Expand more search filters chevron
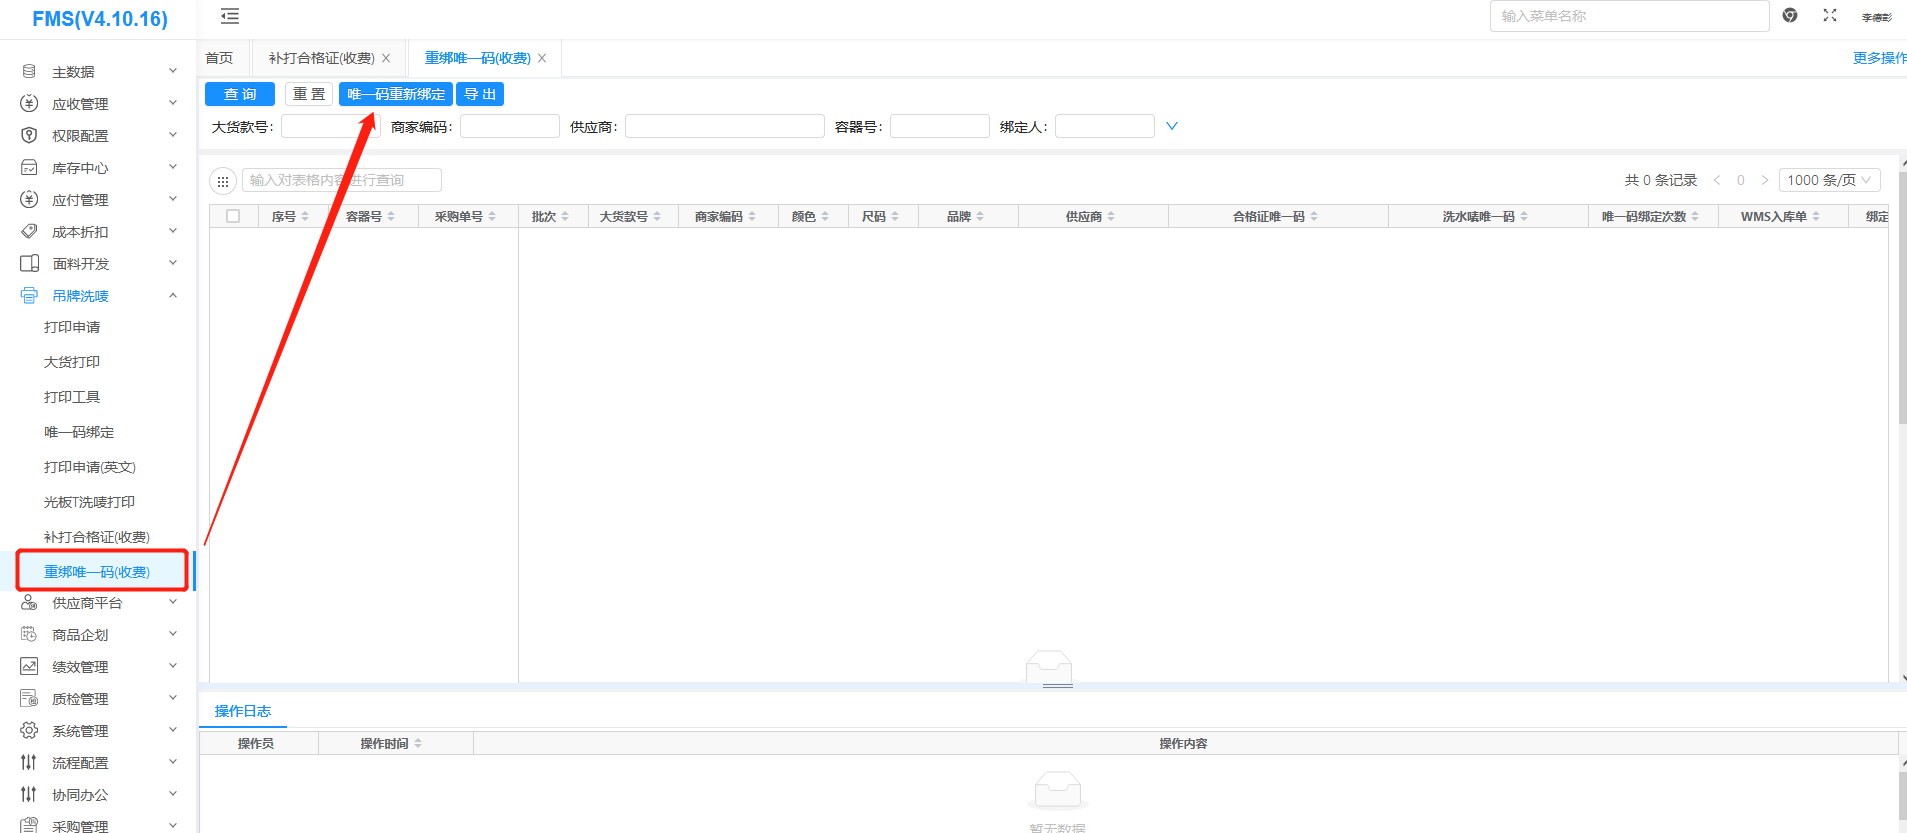Image resolution: width=1907 pixels, height=833 pixels. pyautogui.click(x=1172, y=126)
